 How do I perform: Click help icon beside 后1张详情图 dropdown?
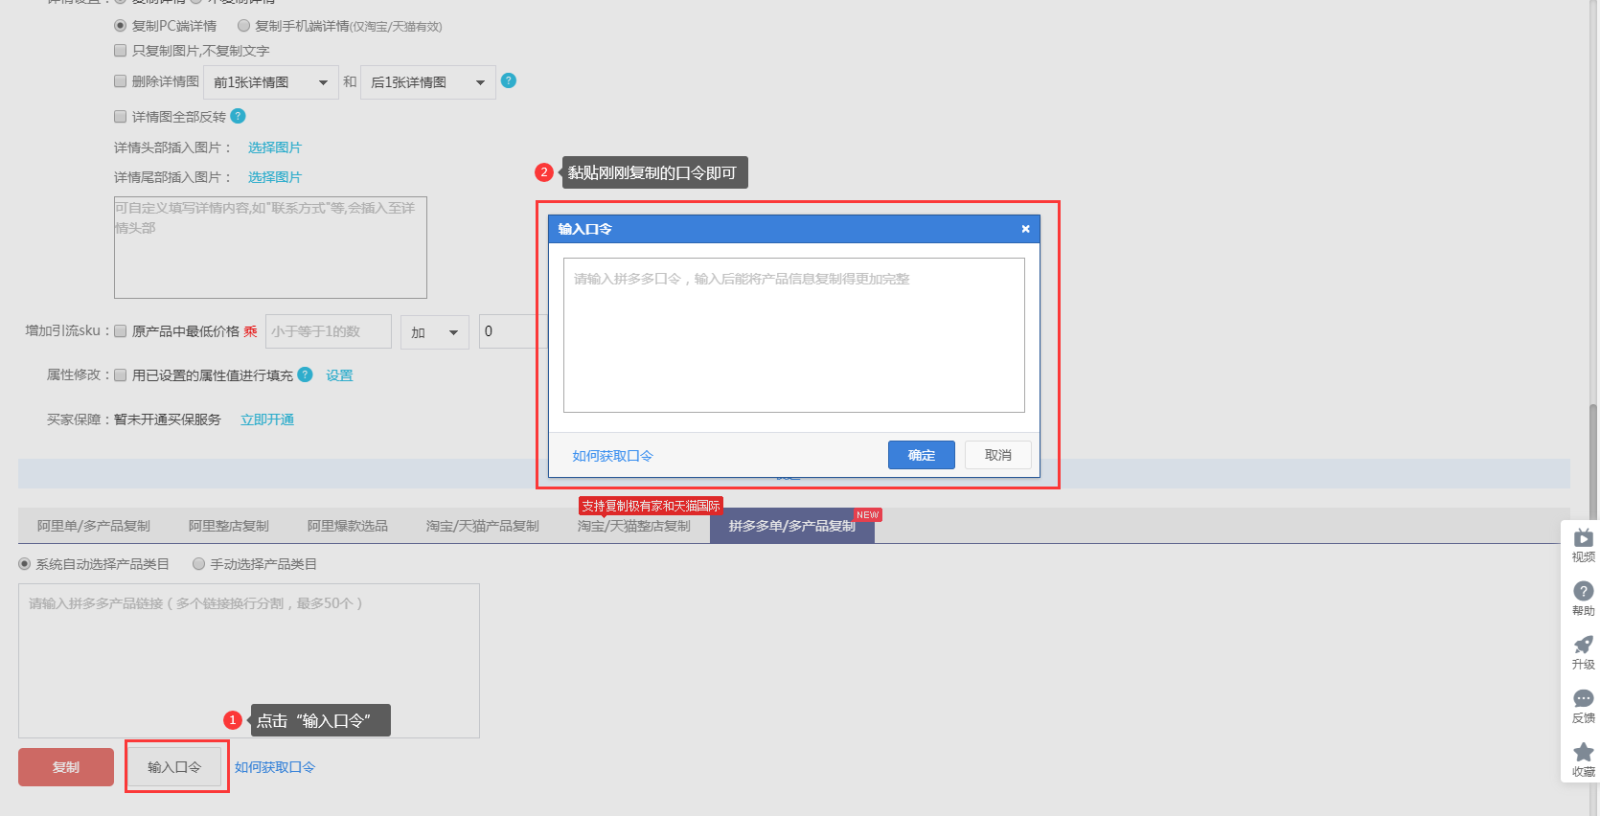(x=508, y=81)
